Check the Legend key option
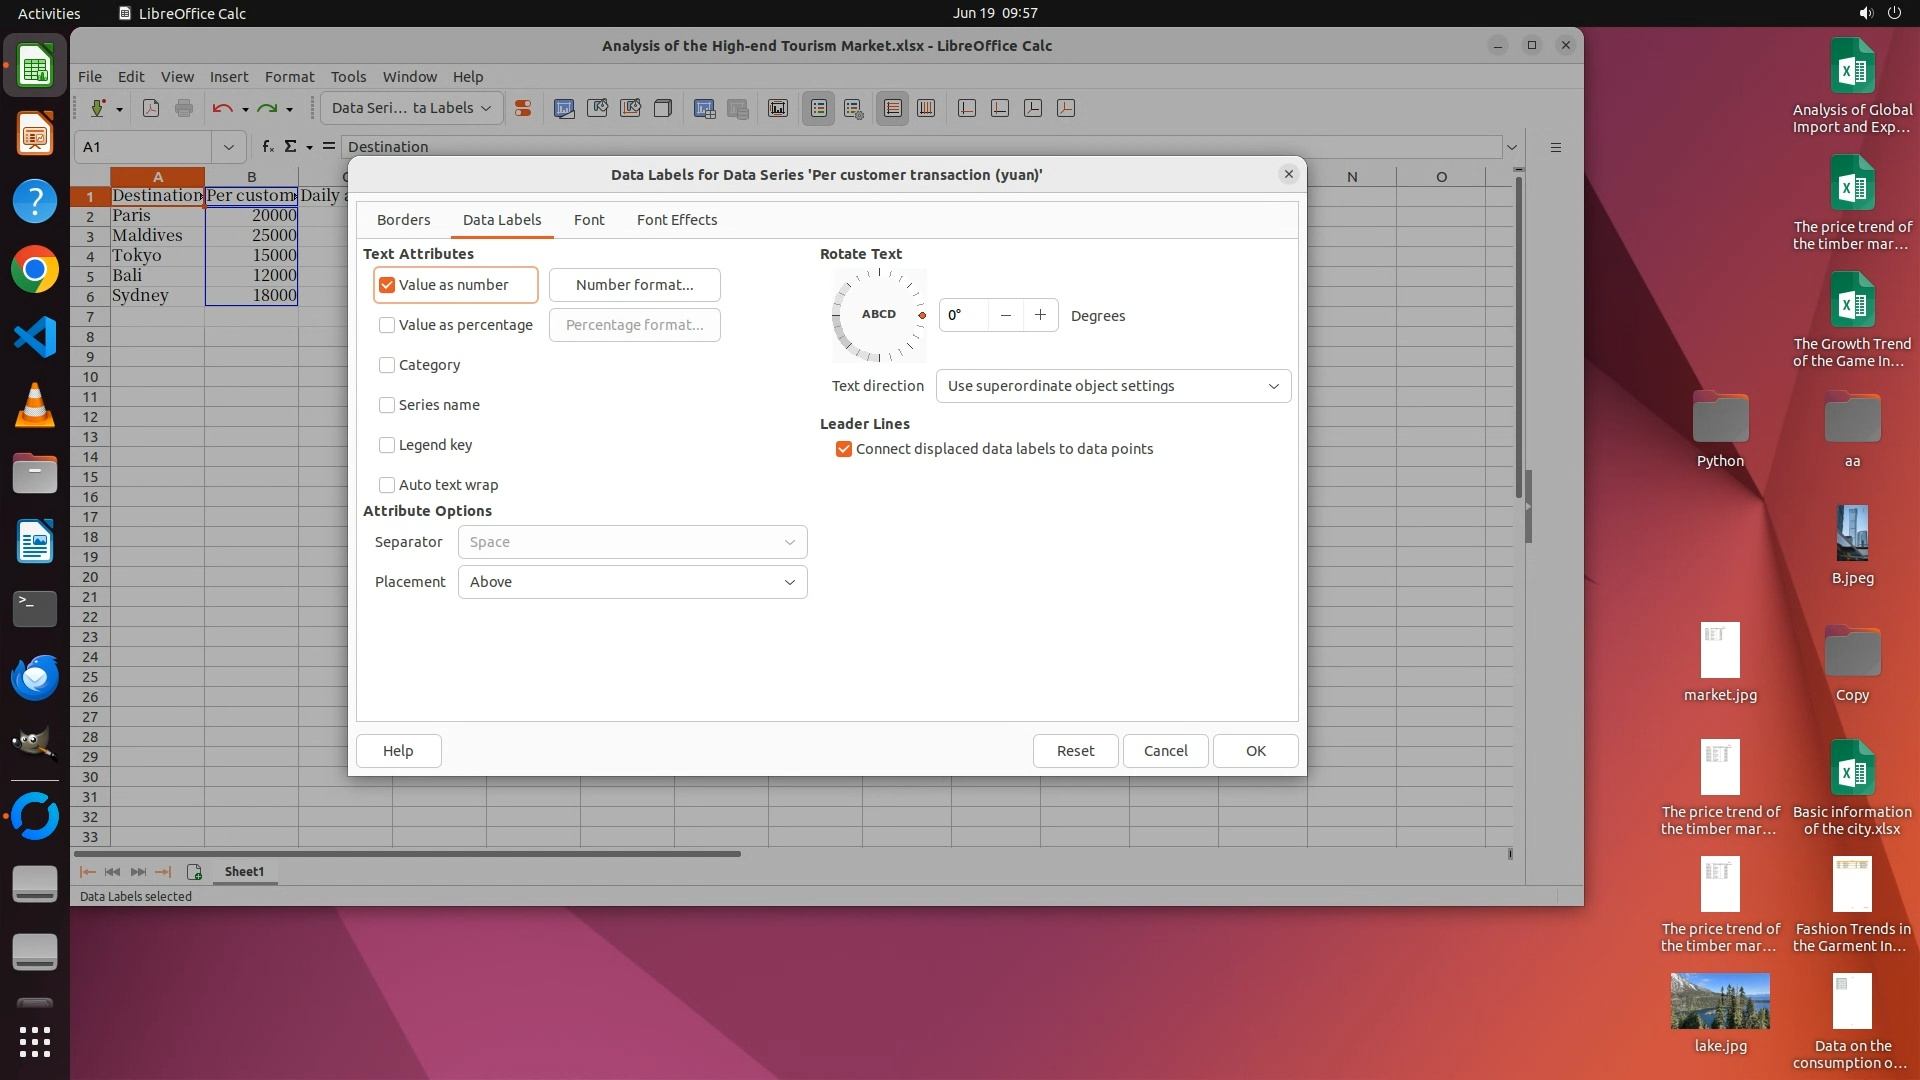1920x1080 pixels. tap(387, 445)
